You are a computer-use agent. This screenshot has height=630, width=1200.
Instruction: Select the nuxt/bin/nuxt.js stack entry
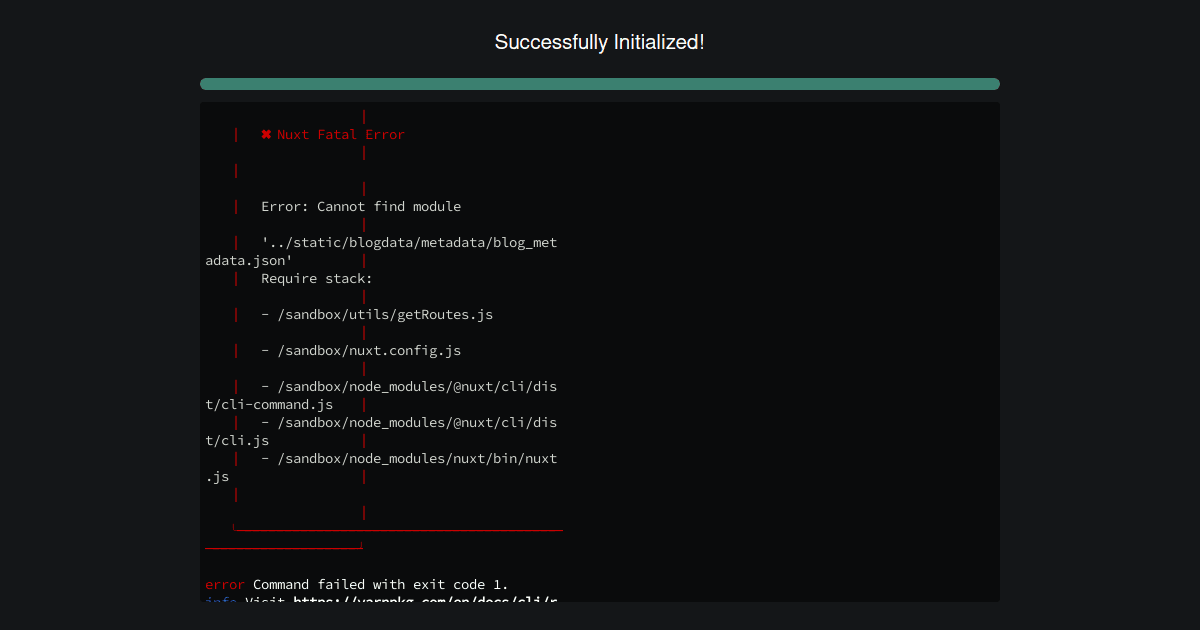tap(409, 459)
